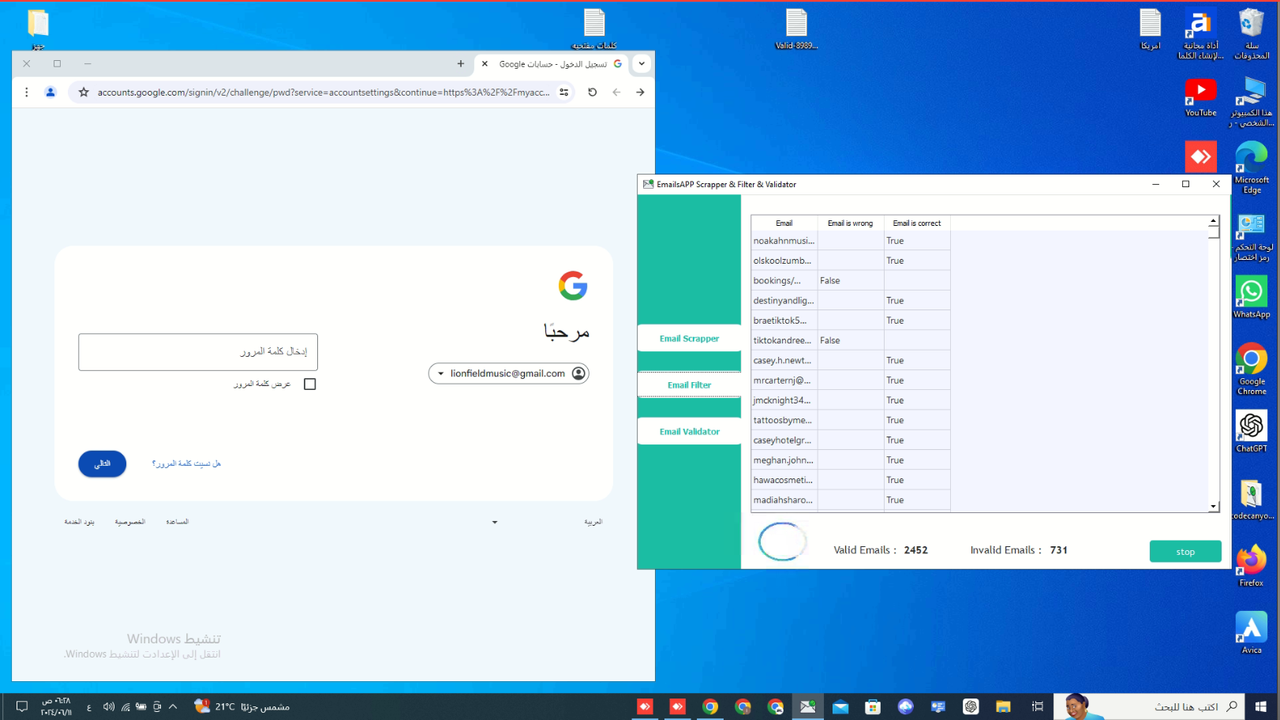Screen dimensions: 1280x720
Task: Close the Google sign-in tab
Action: click(485, 64)
